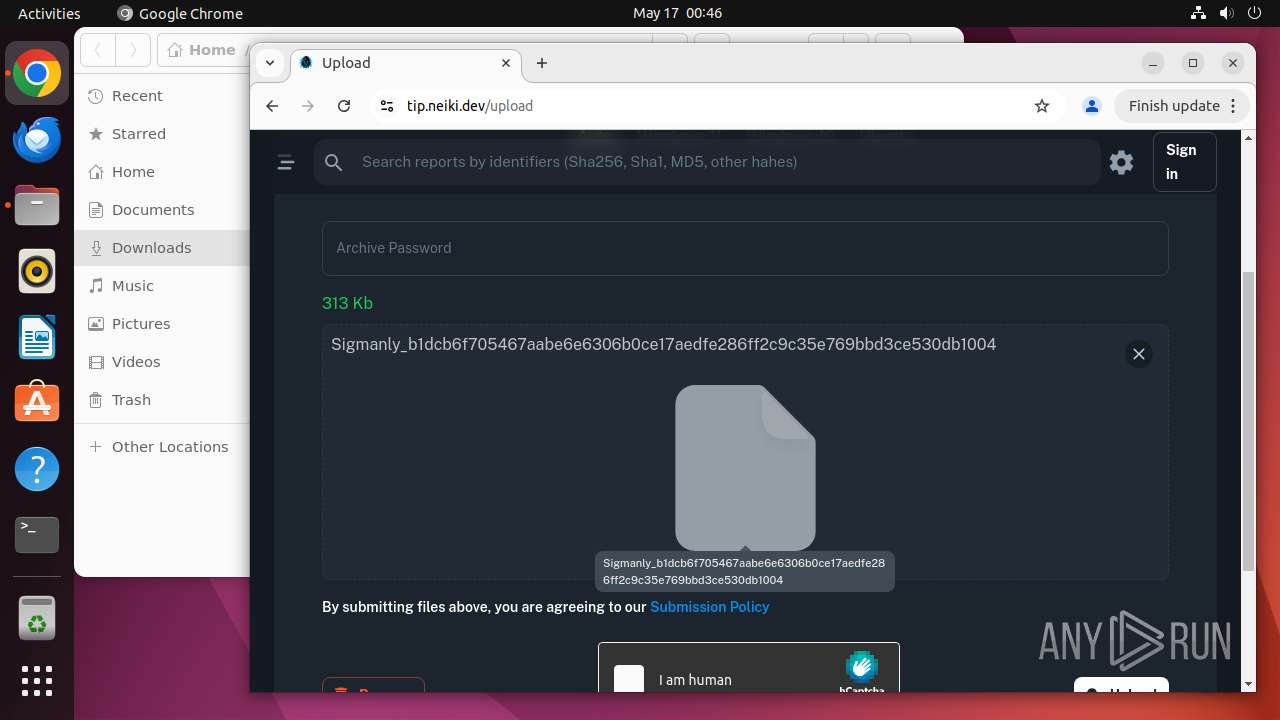Open Rhythmbox from dock

click(x=37, y=272)
